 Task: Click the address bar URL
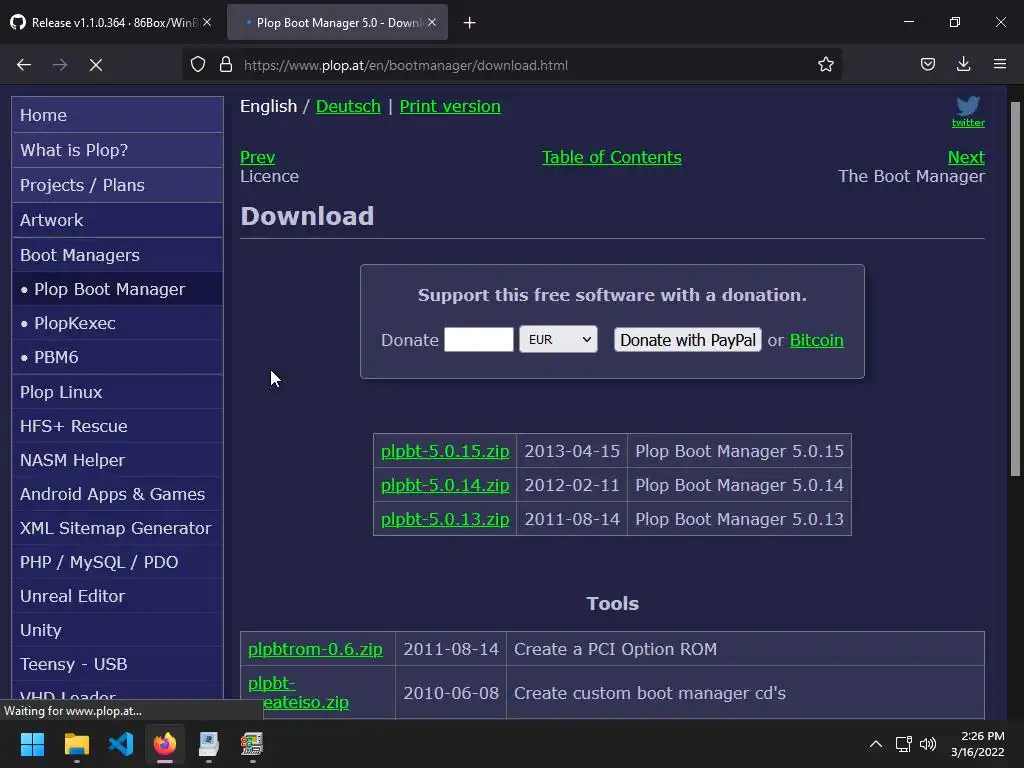tap(406, 65)
